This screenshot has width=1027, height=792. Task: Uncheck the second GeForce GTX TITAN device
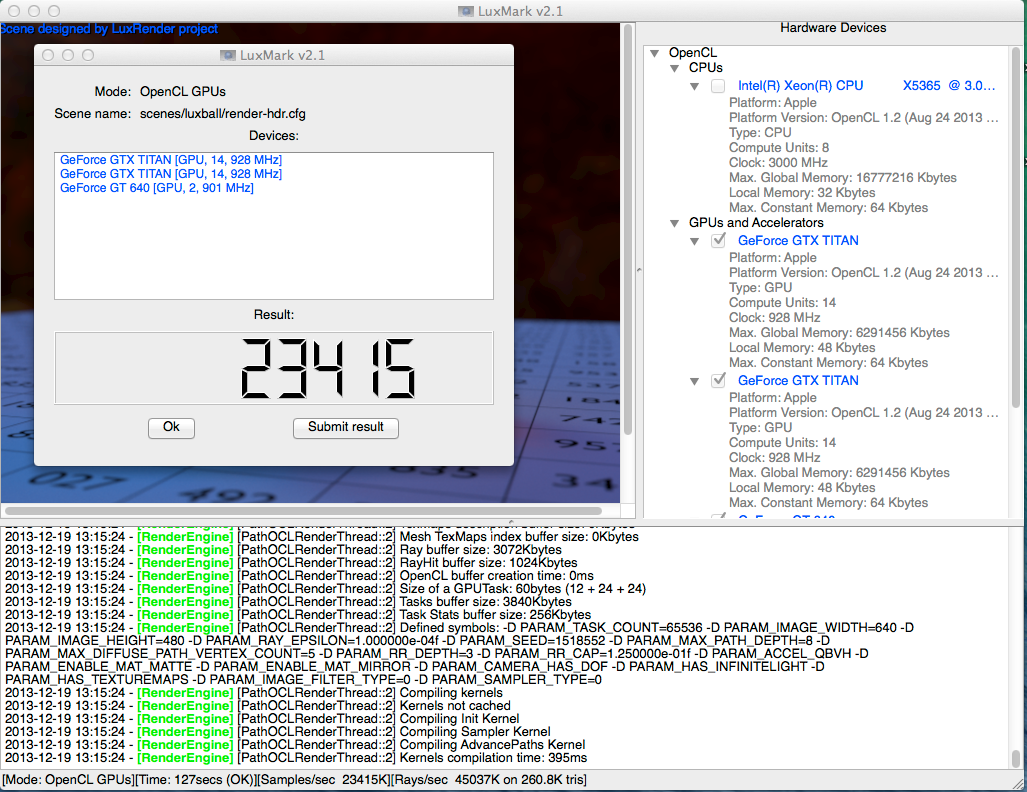[719, 381]
